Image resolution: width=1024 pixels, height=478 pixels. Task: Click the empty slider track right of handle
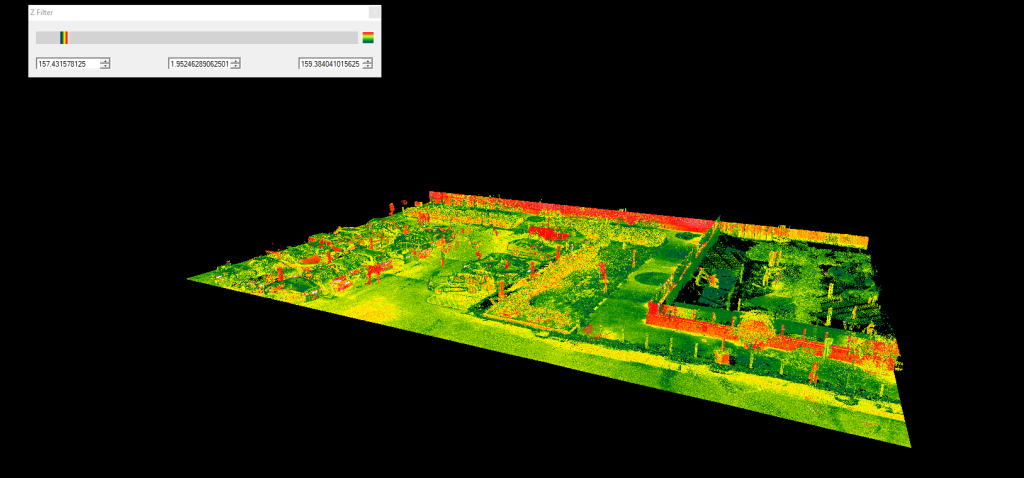tap(210, 38)
